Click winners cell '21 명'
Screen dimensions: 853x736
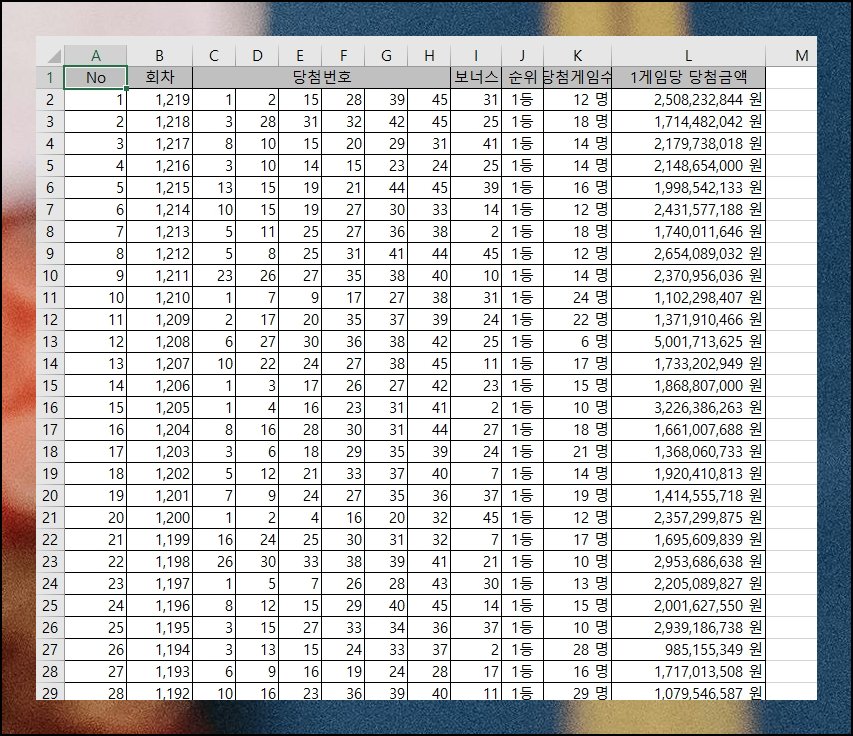point(578,452)
